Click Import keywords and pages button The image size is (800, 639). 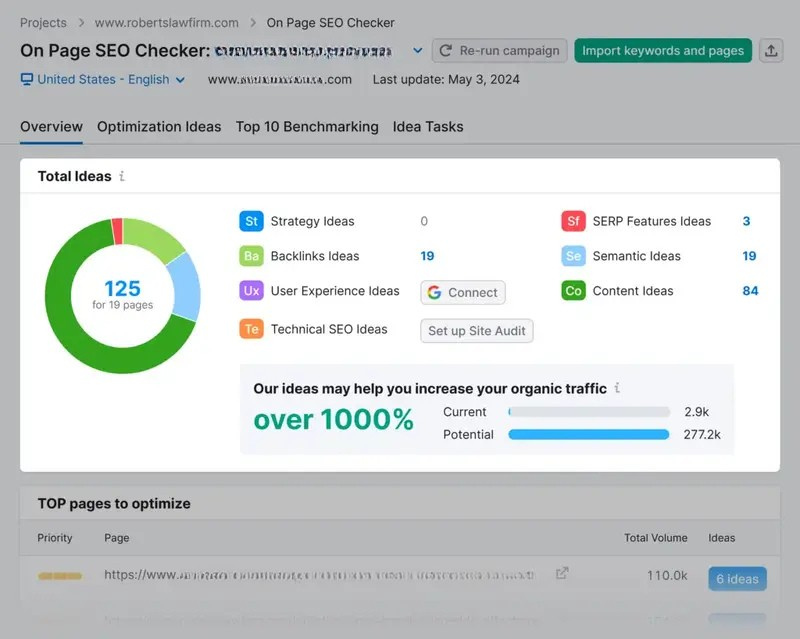663,51
